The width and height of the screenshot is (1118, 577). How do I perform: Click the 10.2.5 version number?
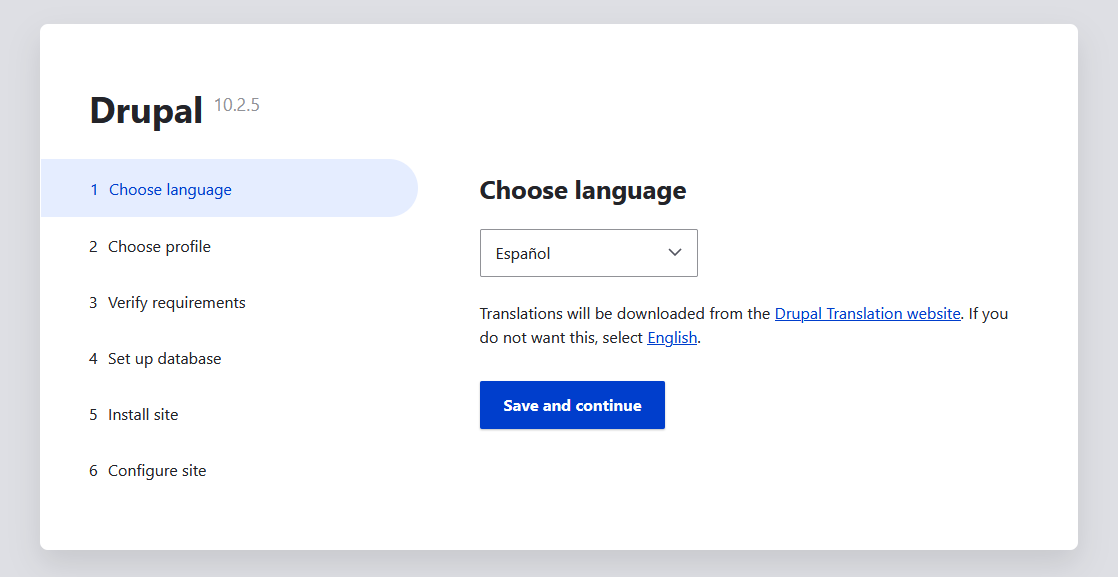(x=237, y=105)
